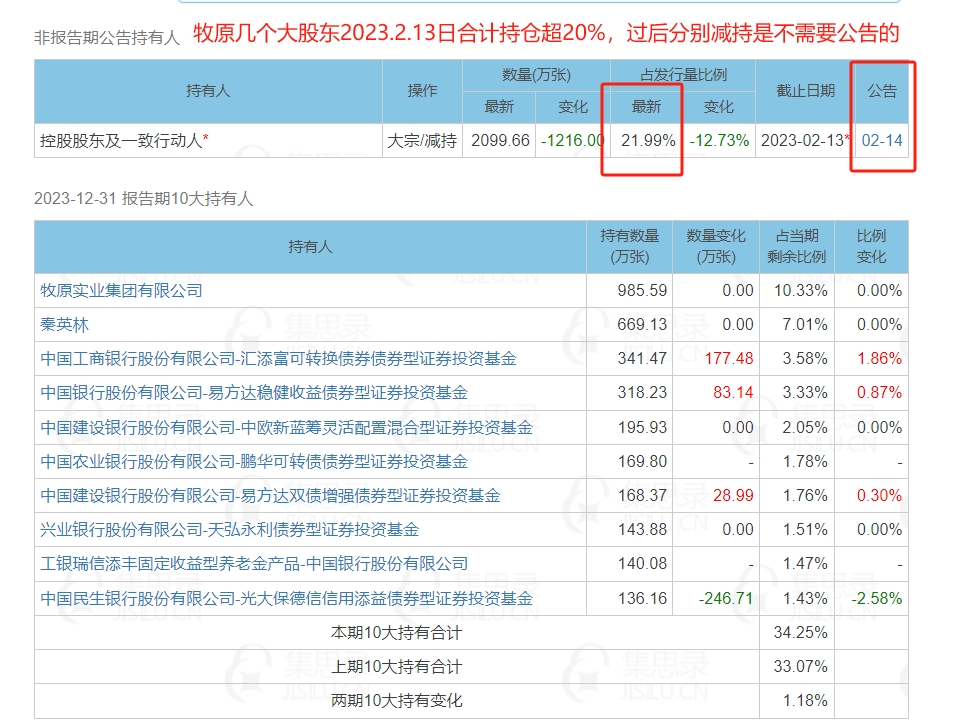The image size is (974, 722).
Task: Select the 669.13 holding quantity value
Action: 642,325
